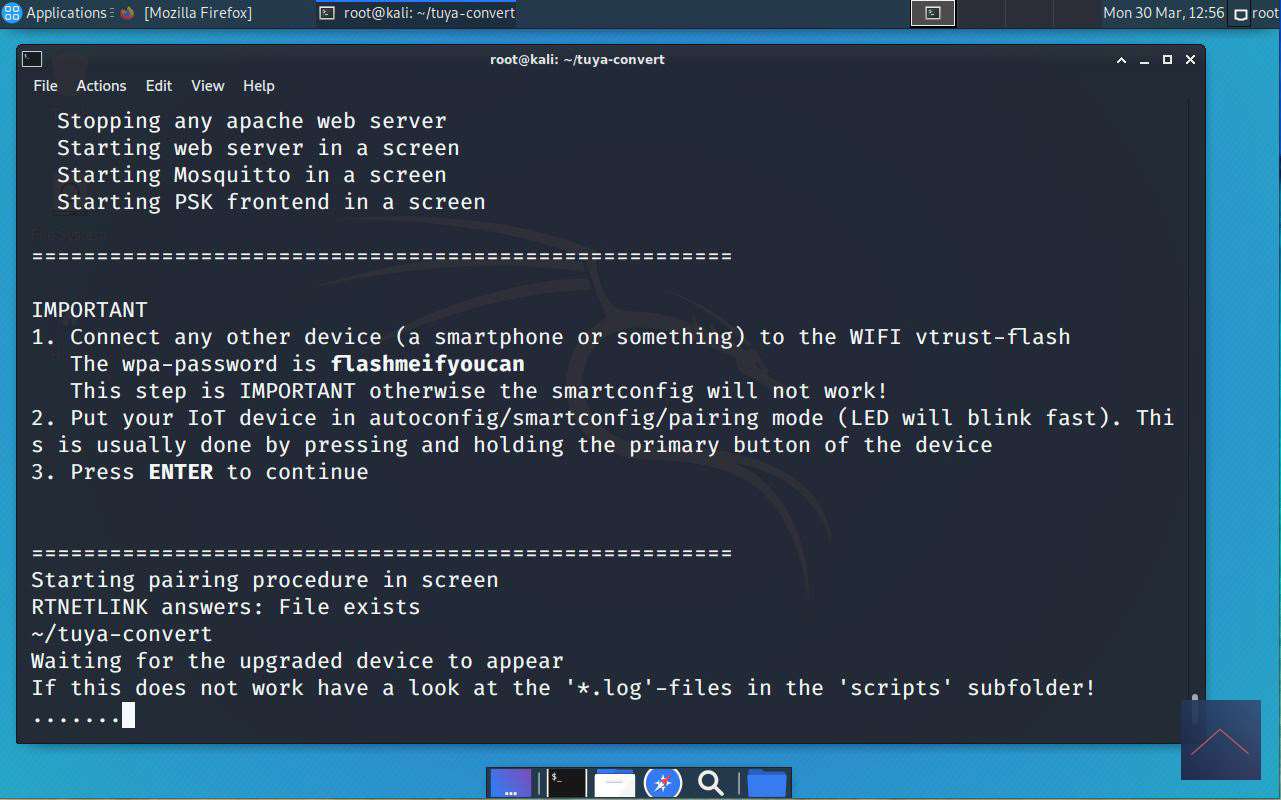Open the file manager window icon in dock
This screenshot has width=1281, height=800.
614,783
